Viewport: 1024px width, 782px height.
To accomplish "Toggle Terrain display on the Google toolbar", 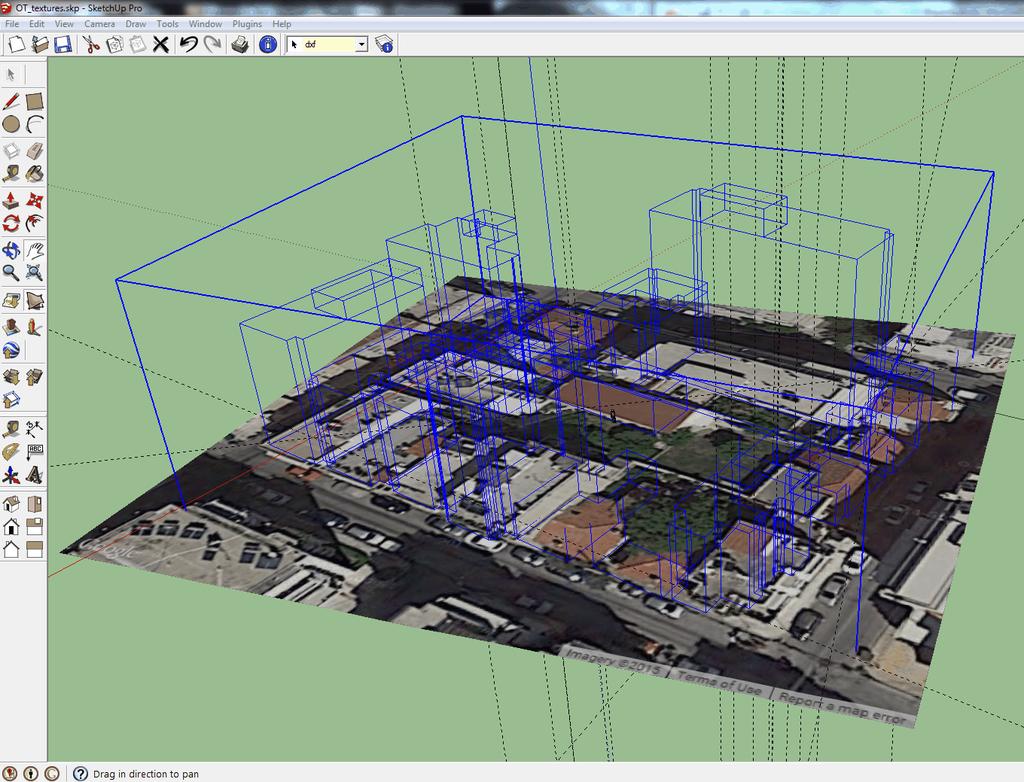I will point(34,301).
